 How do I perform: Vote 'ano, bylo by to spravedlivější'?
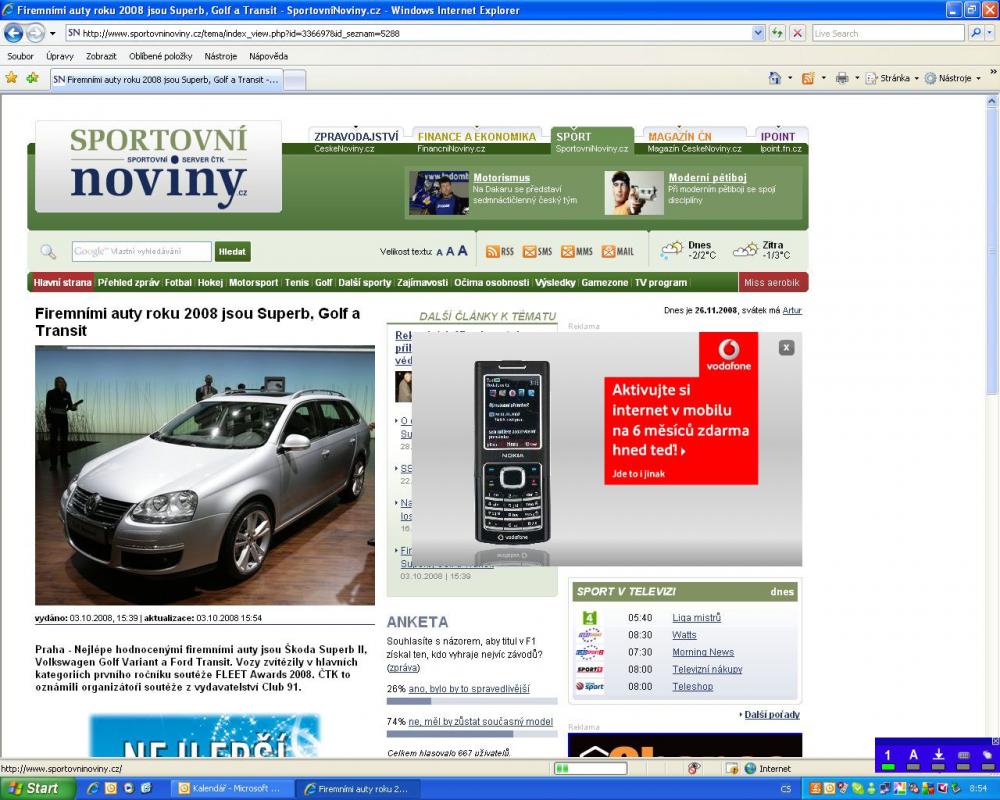point(469,688)
